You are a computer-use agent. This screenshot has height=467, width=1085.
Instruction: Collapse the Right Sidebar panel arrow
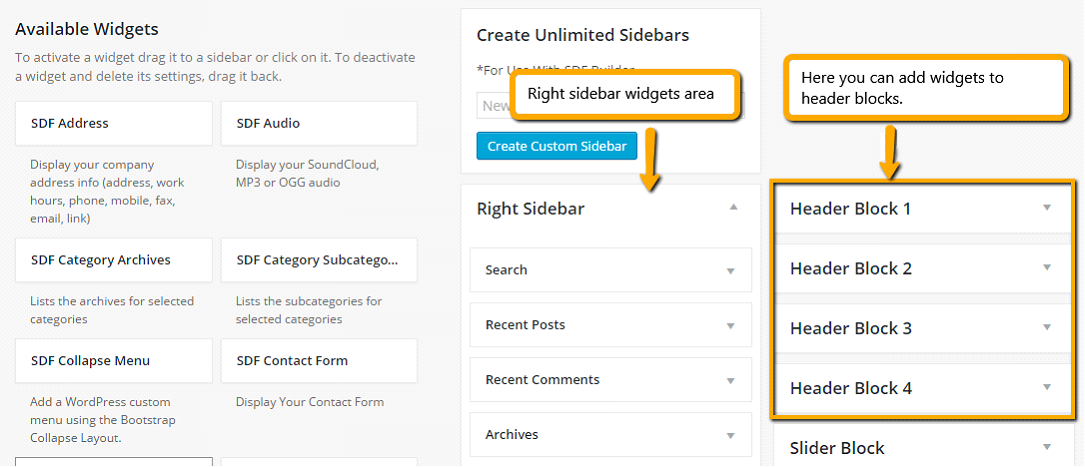(733, 207)
